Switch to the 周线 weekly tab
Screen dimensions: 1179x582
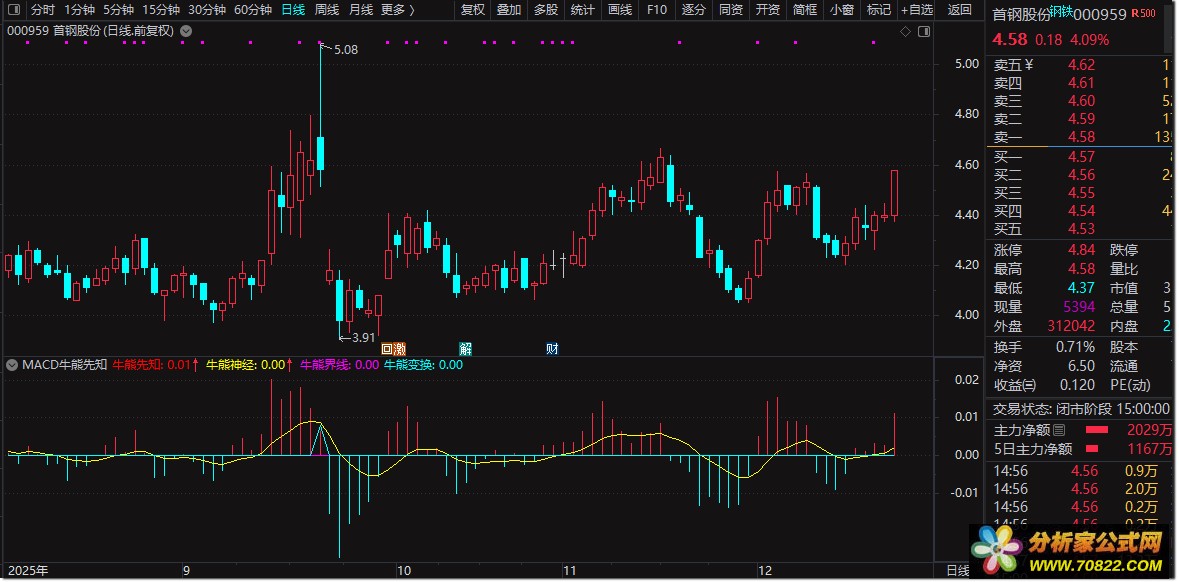pyautogui.click(x=327, y=10)
